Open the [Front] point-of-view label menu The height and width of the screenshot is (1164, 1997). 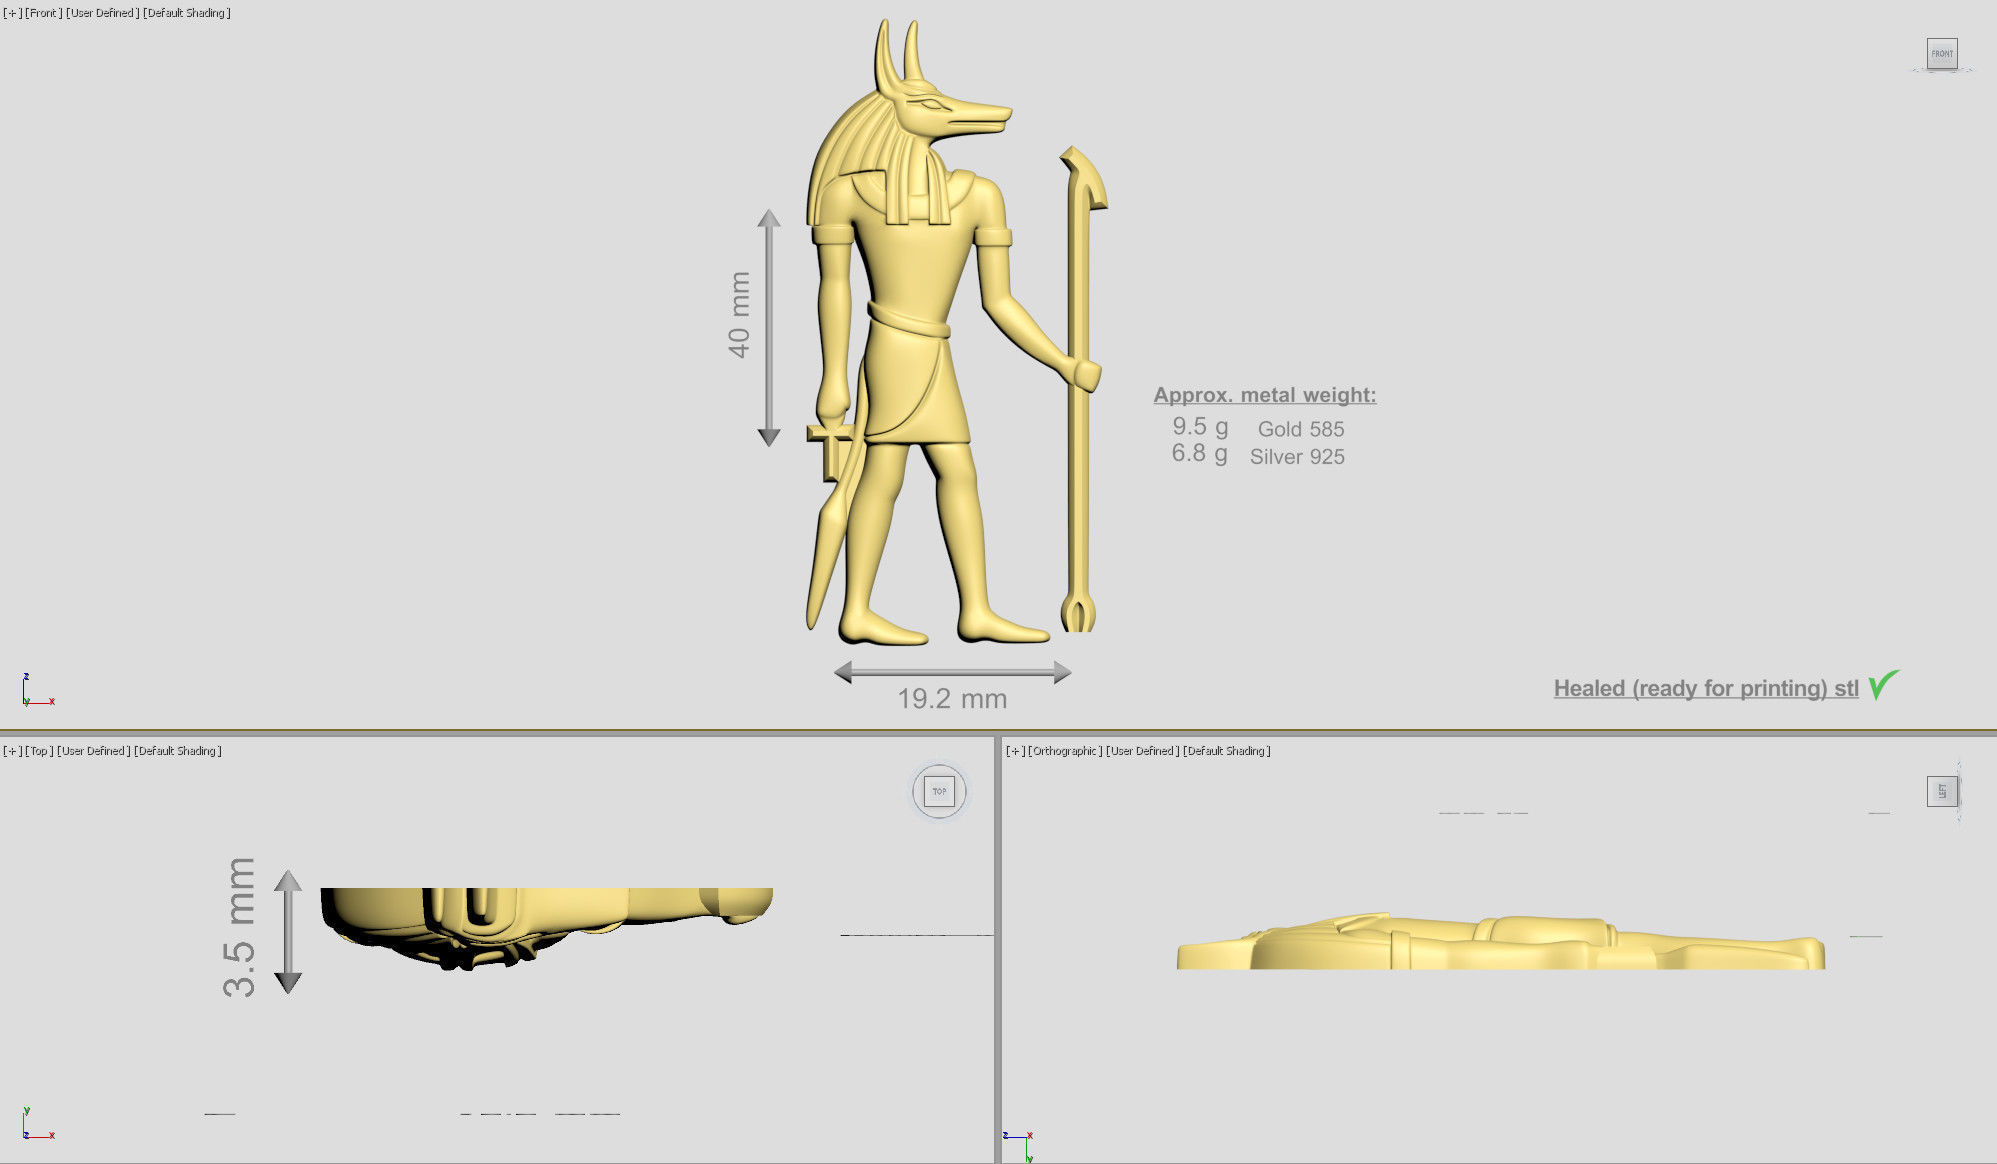(42, 13)
